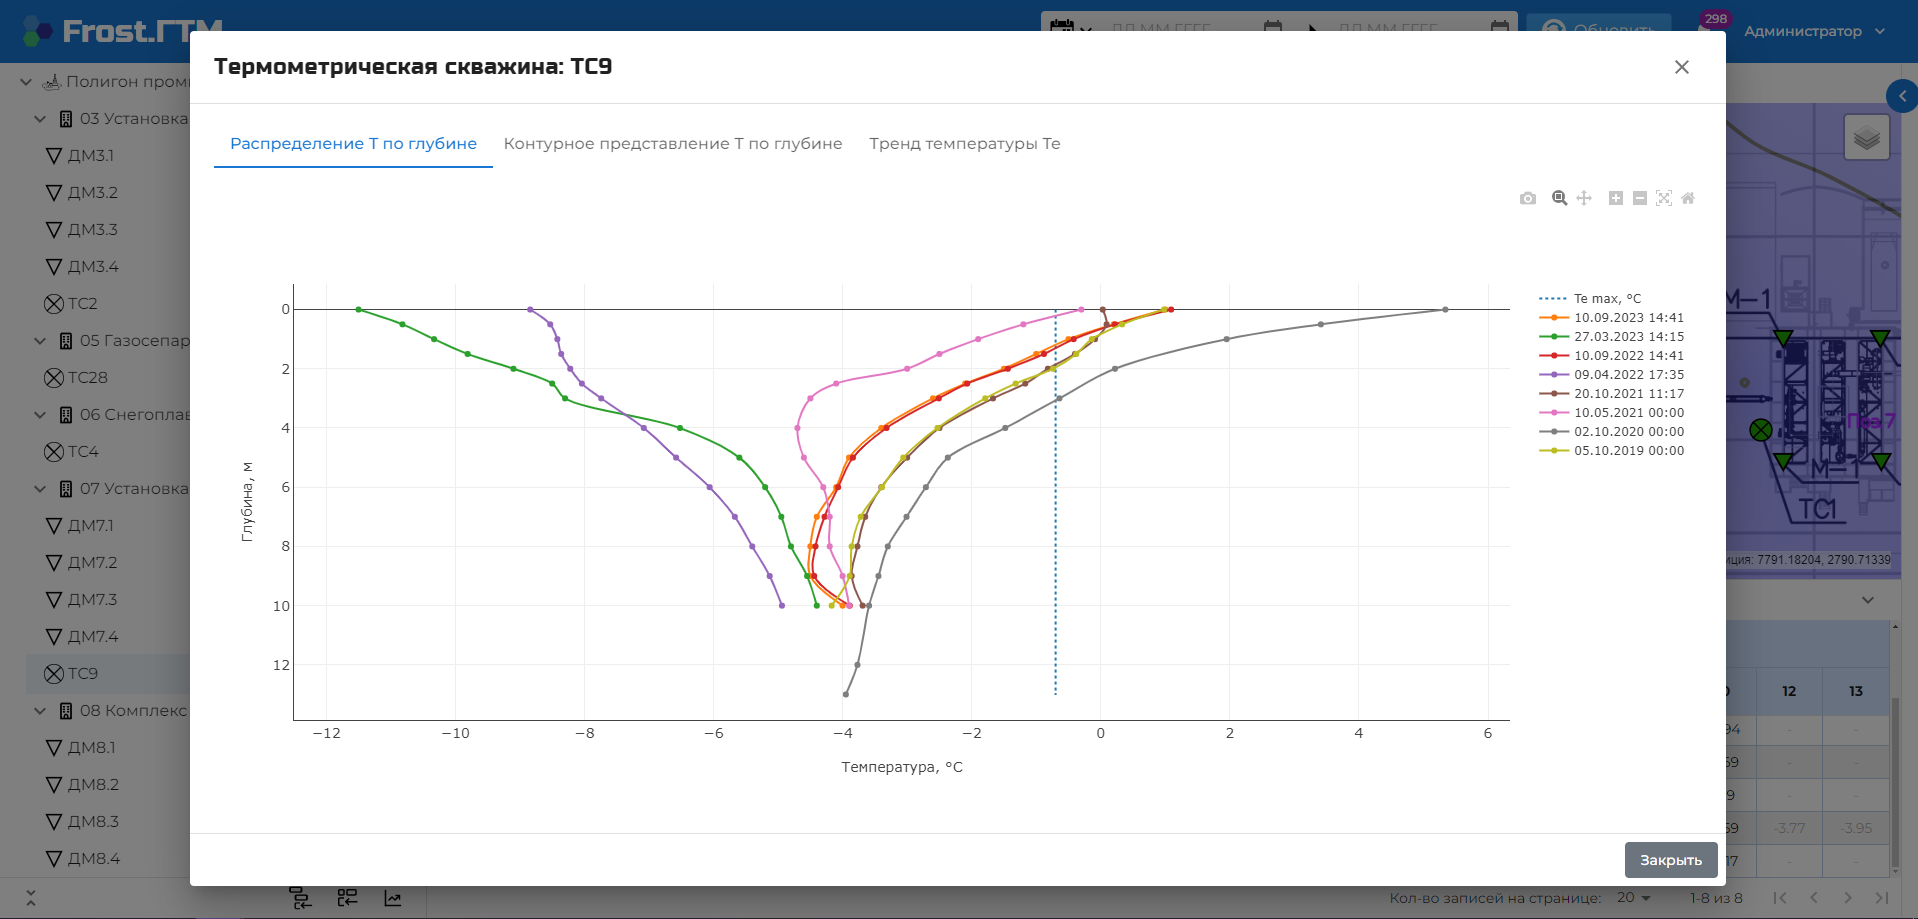1918x919 pixels.
Task: Collapse the 07 Установка tree node
Action: pyautogui.click(x=40, y=489)
